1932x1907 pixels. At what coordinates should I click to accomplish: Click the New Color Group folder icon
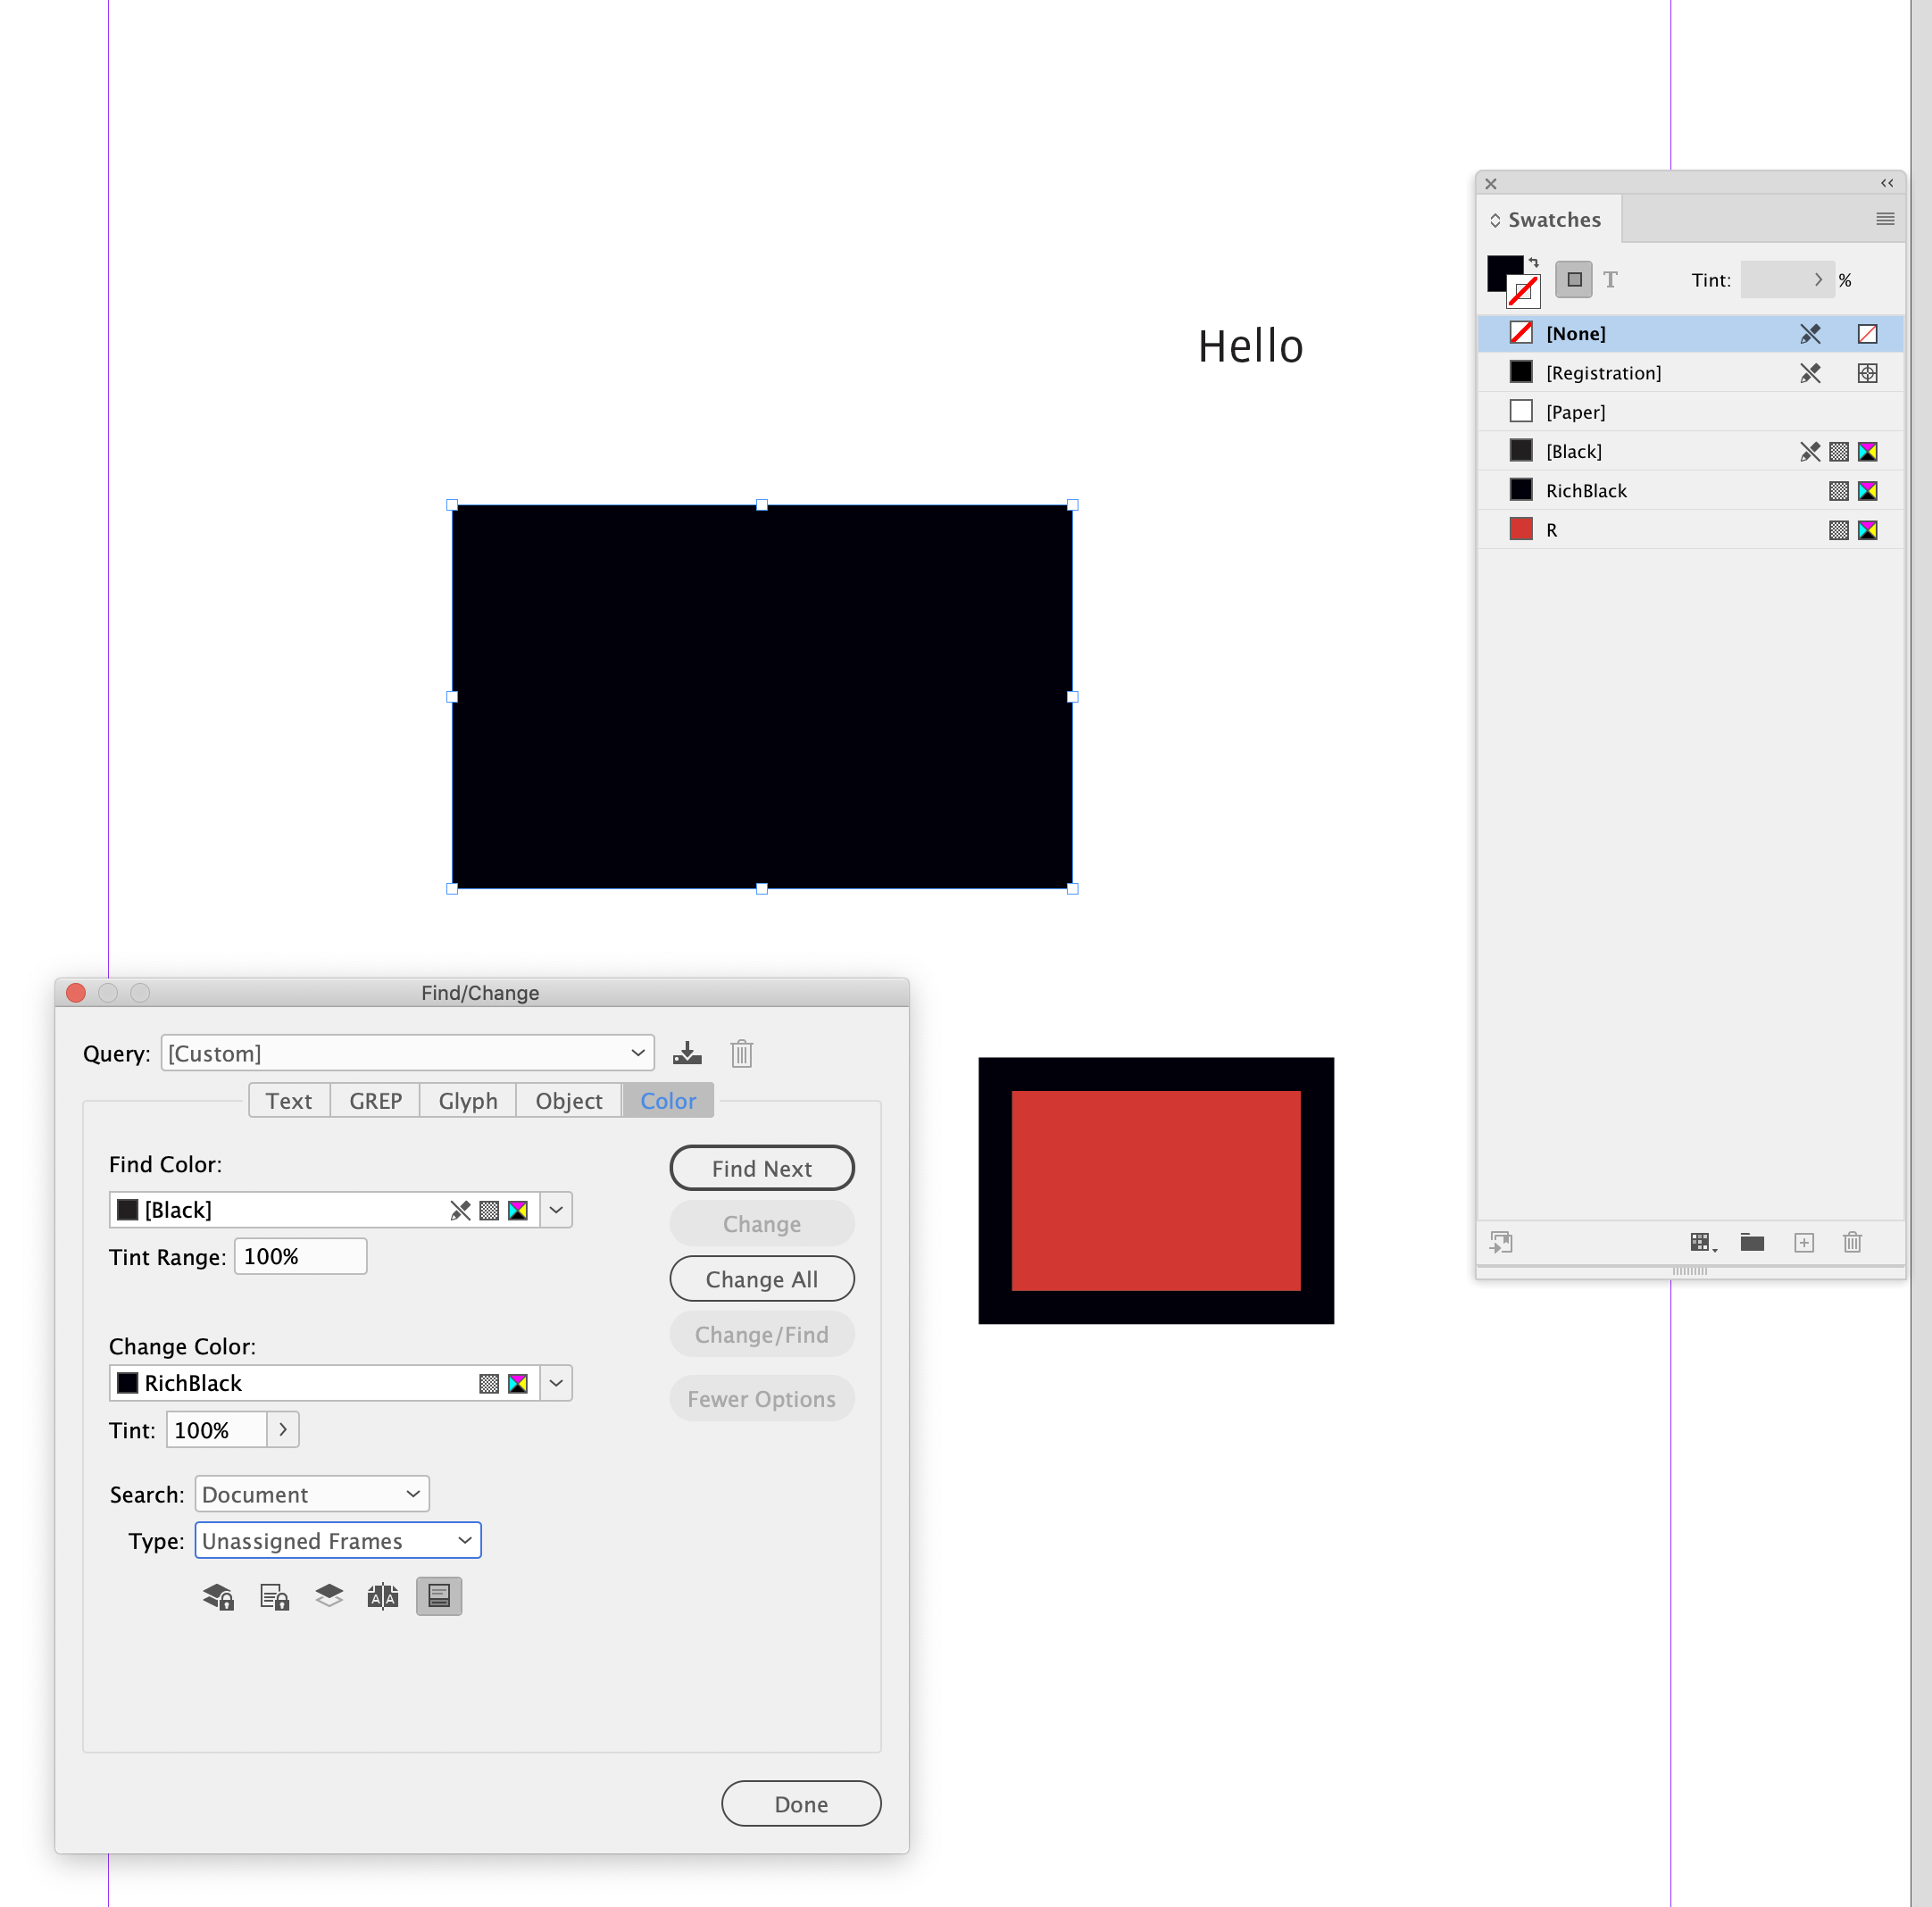pos(1752,1242)
